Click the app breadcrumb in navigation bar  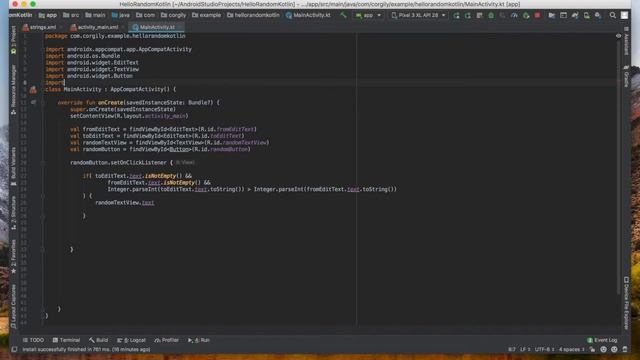[48, 16]
